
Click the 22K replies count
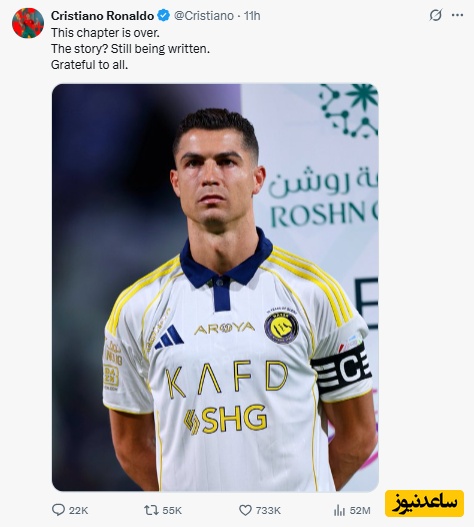pyautogui.click(x=78, y=511)
